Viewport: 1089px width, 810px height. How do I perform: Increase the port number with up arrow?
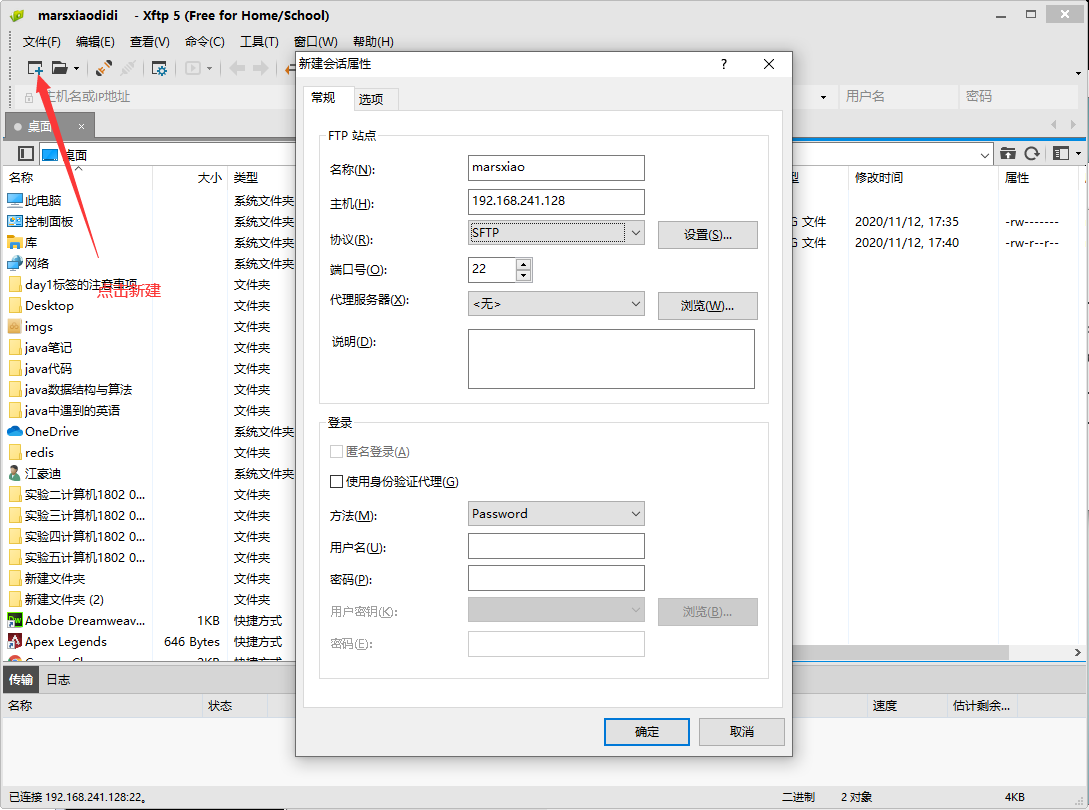[523, 264]
